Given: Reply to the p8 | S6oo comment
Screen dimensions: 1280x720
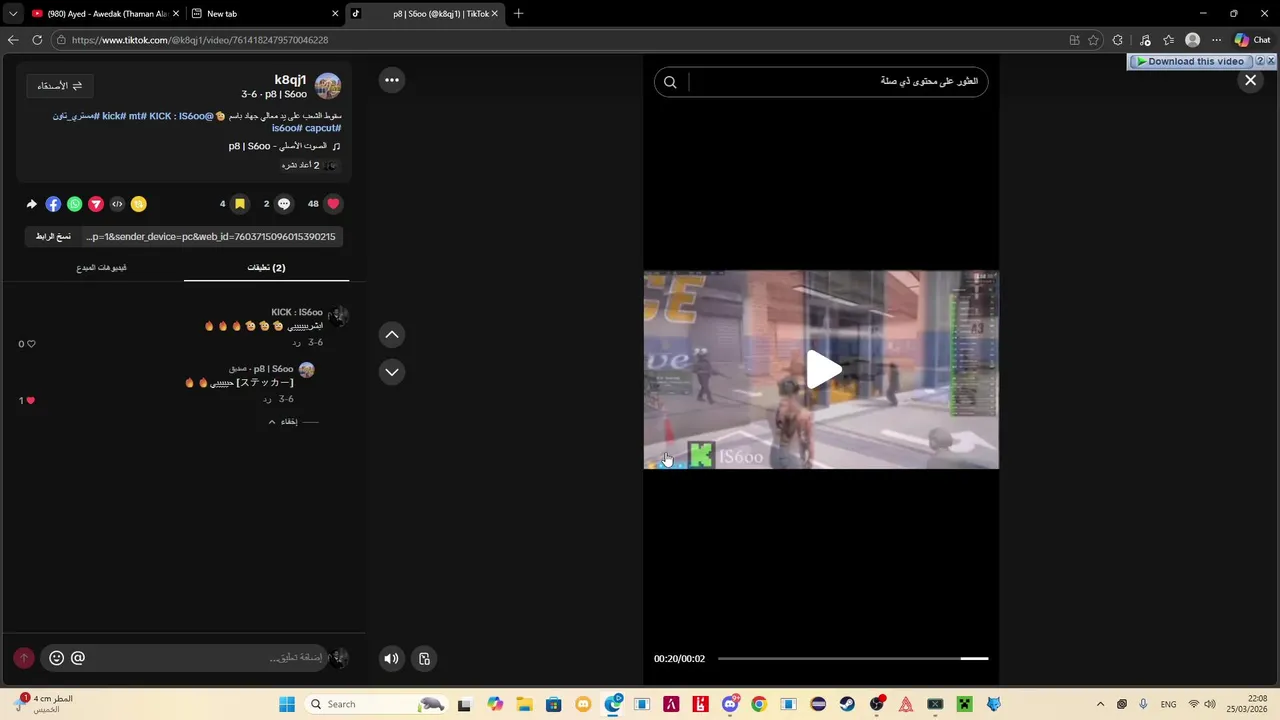Looking at the screenshot, I should [268, 399].
